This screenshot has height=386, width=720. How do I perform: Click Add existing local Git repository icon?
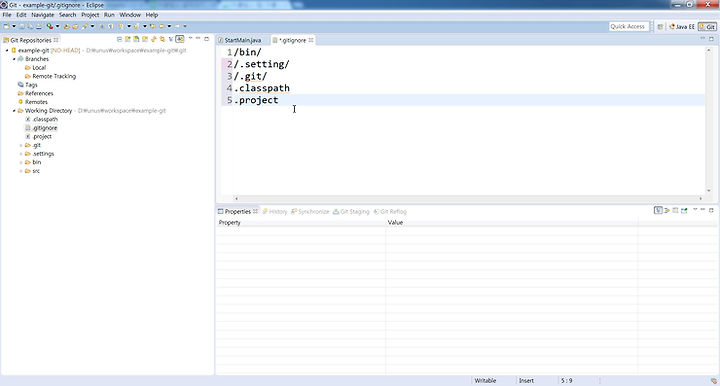click(x=128, y=39)
